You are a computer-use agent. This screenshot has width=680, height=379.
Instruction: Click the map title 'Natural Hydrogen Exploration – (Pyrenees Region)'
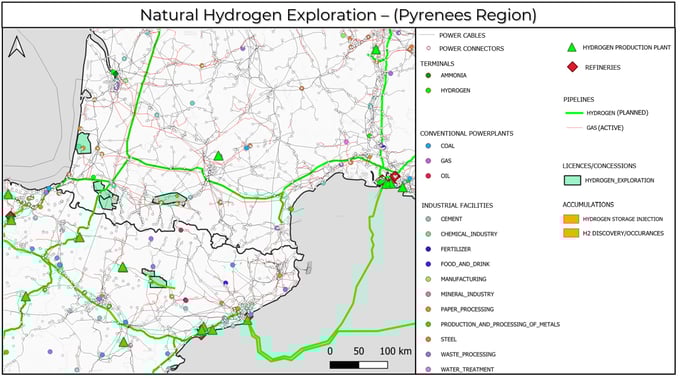(x=338, y=15)
